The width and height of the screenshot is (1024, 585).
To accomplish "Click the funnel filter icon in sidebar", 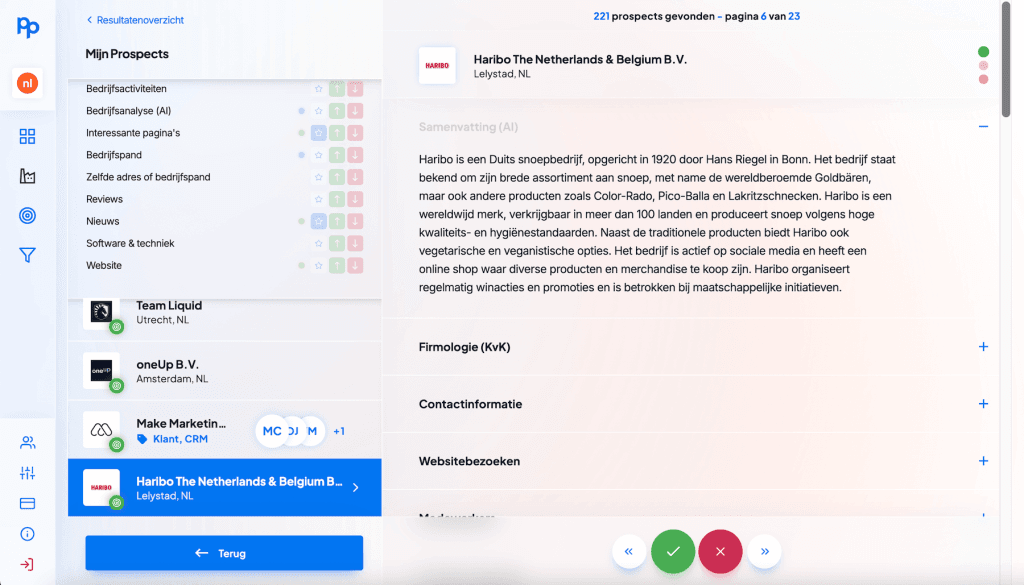I will pyautogui.click(x=27, y=256).
